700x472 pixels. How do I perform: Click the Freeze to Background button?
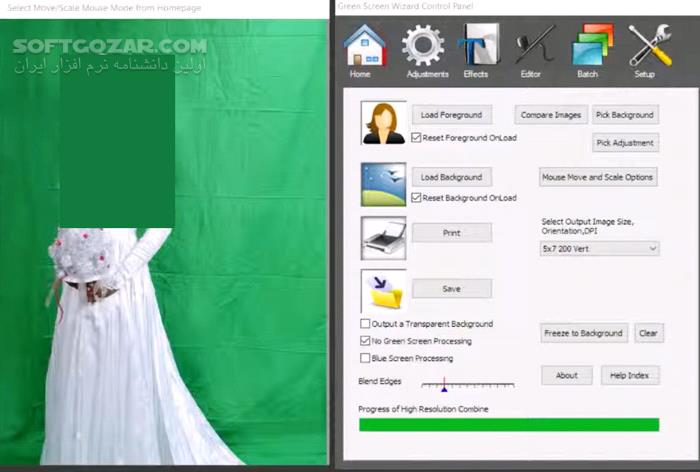(x=583, y=333)
